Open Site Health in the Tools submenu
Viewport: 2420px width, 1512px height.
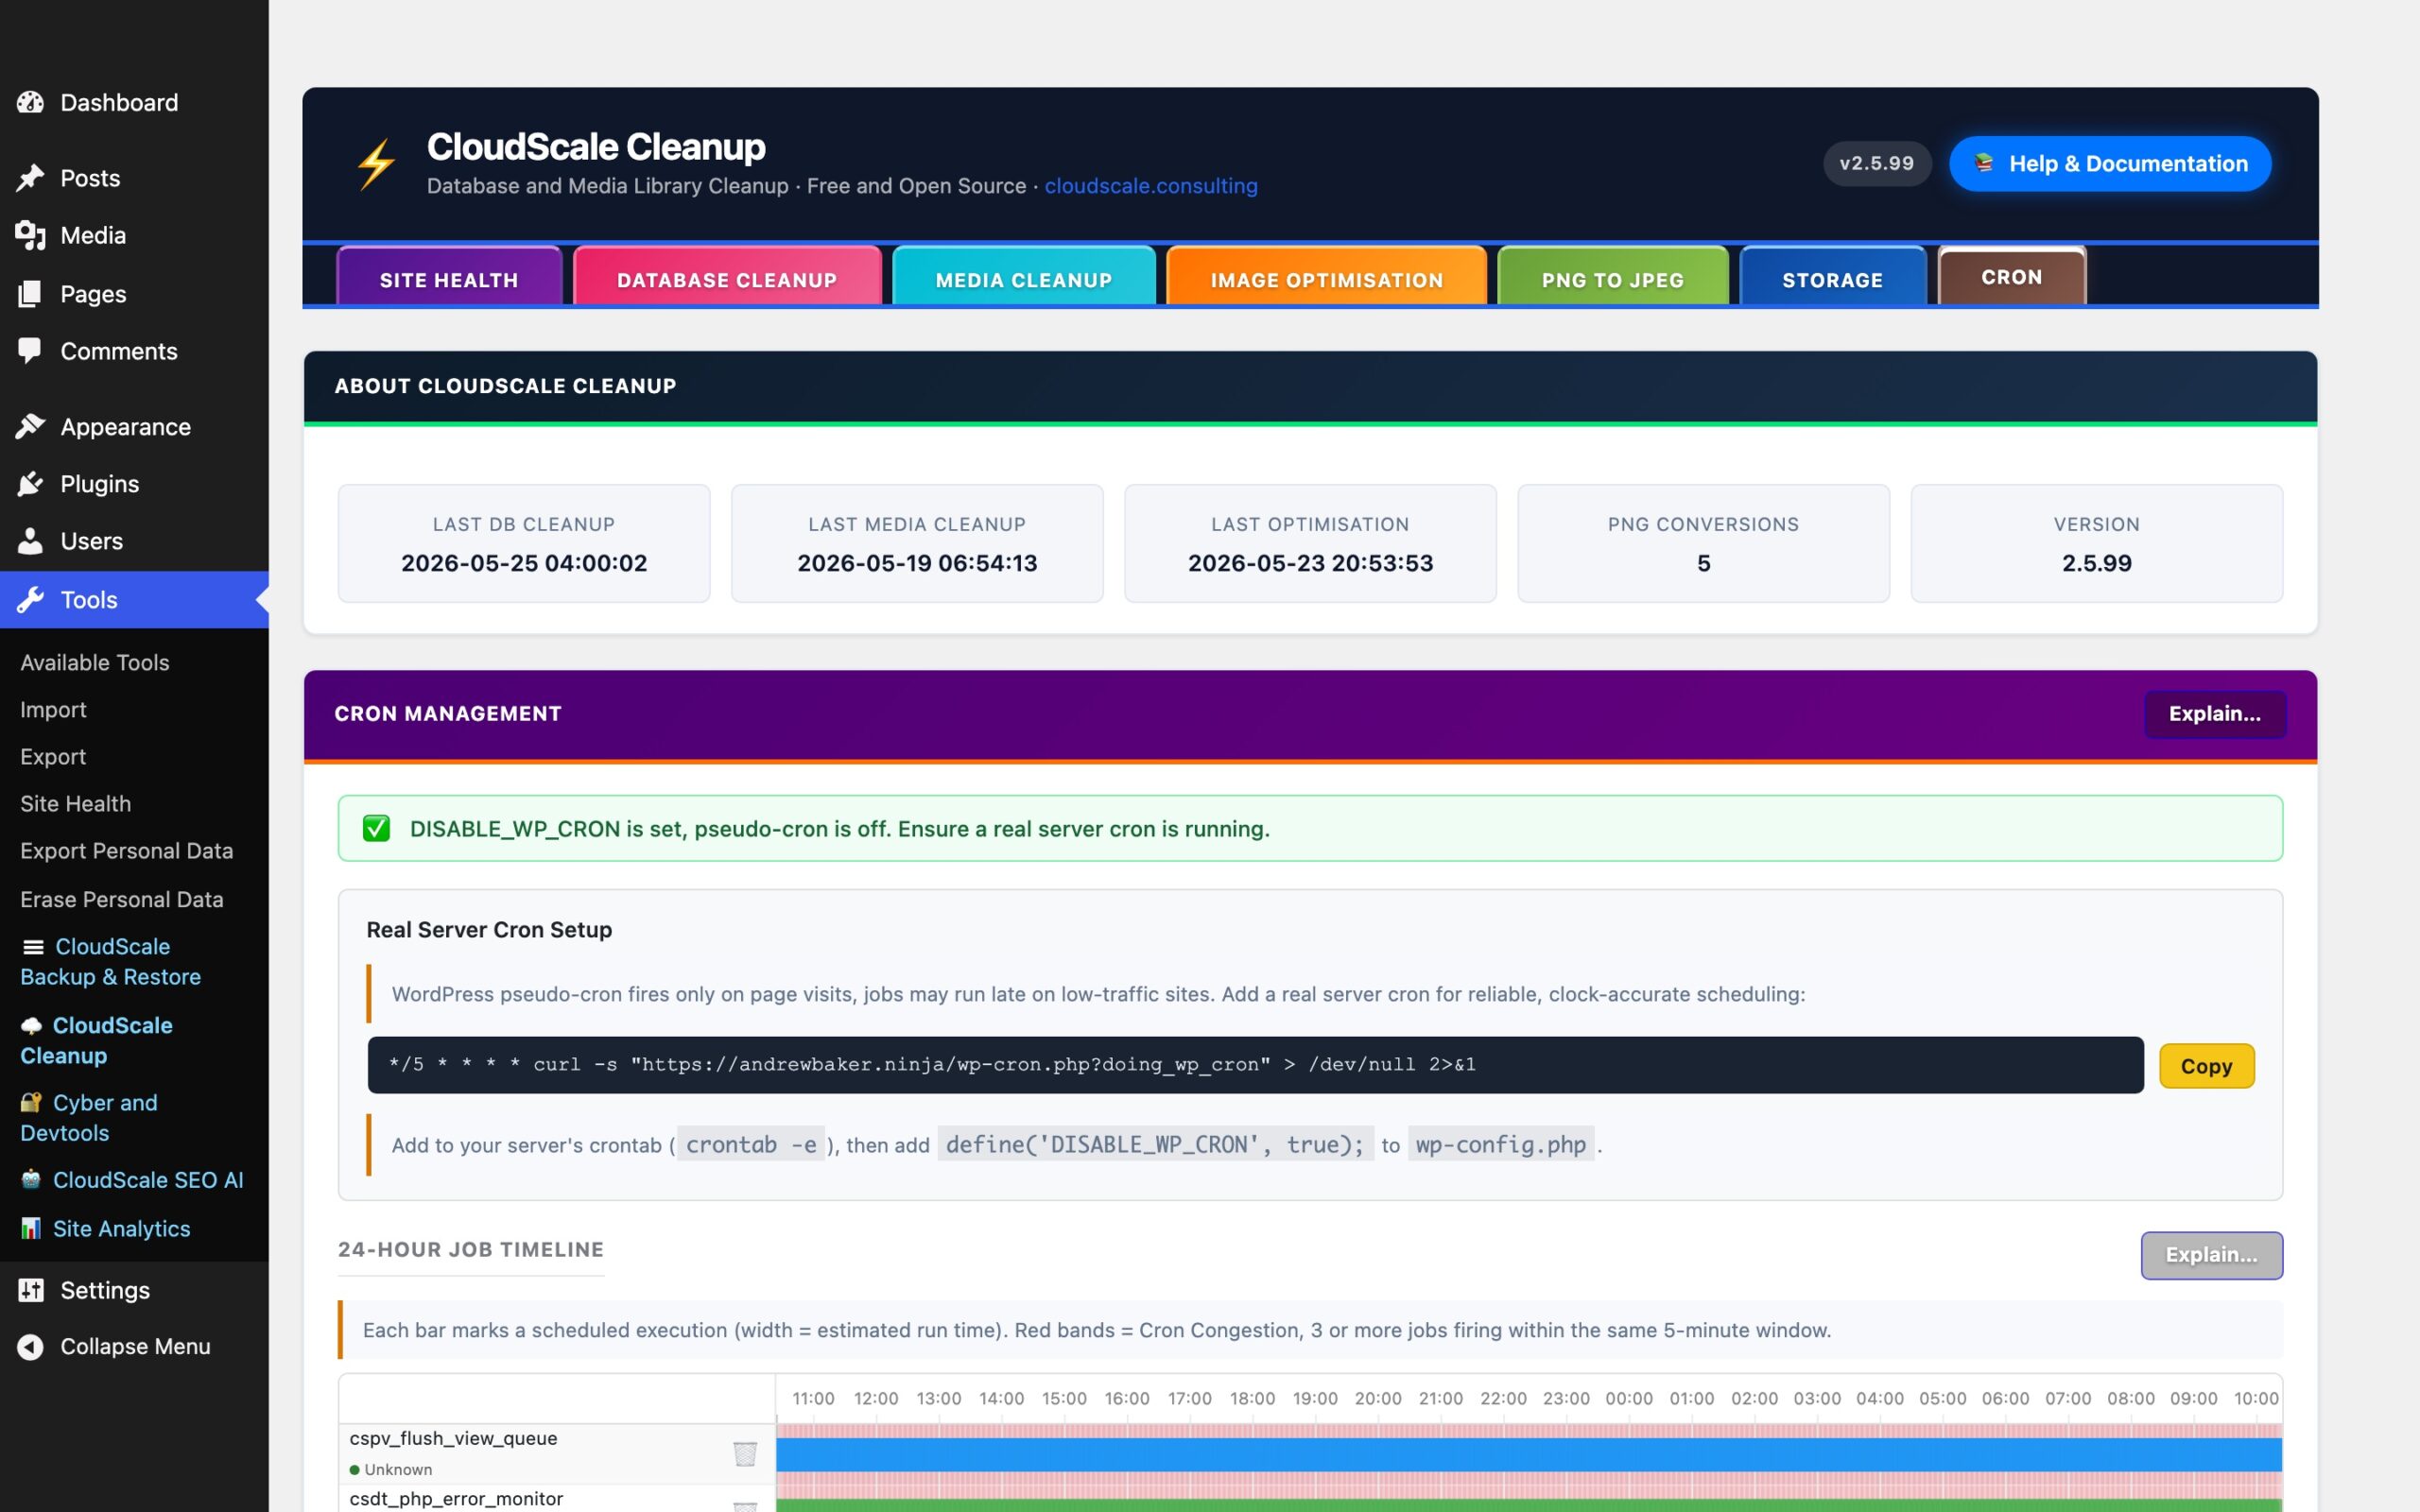click(x=75, y=803)
